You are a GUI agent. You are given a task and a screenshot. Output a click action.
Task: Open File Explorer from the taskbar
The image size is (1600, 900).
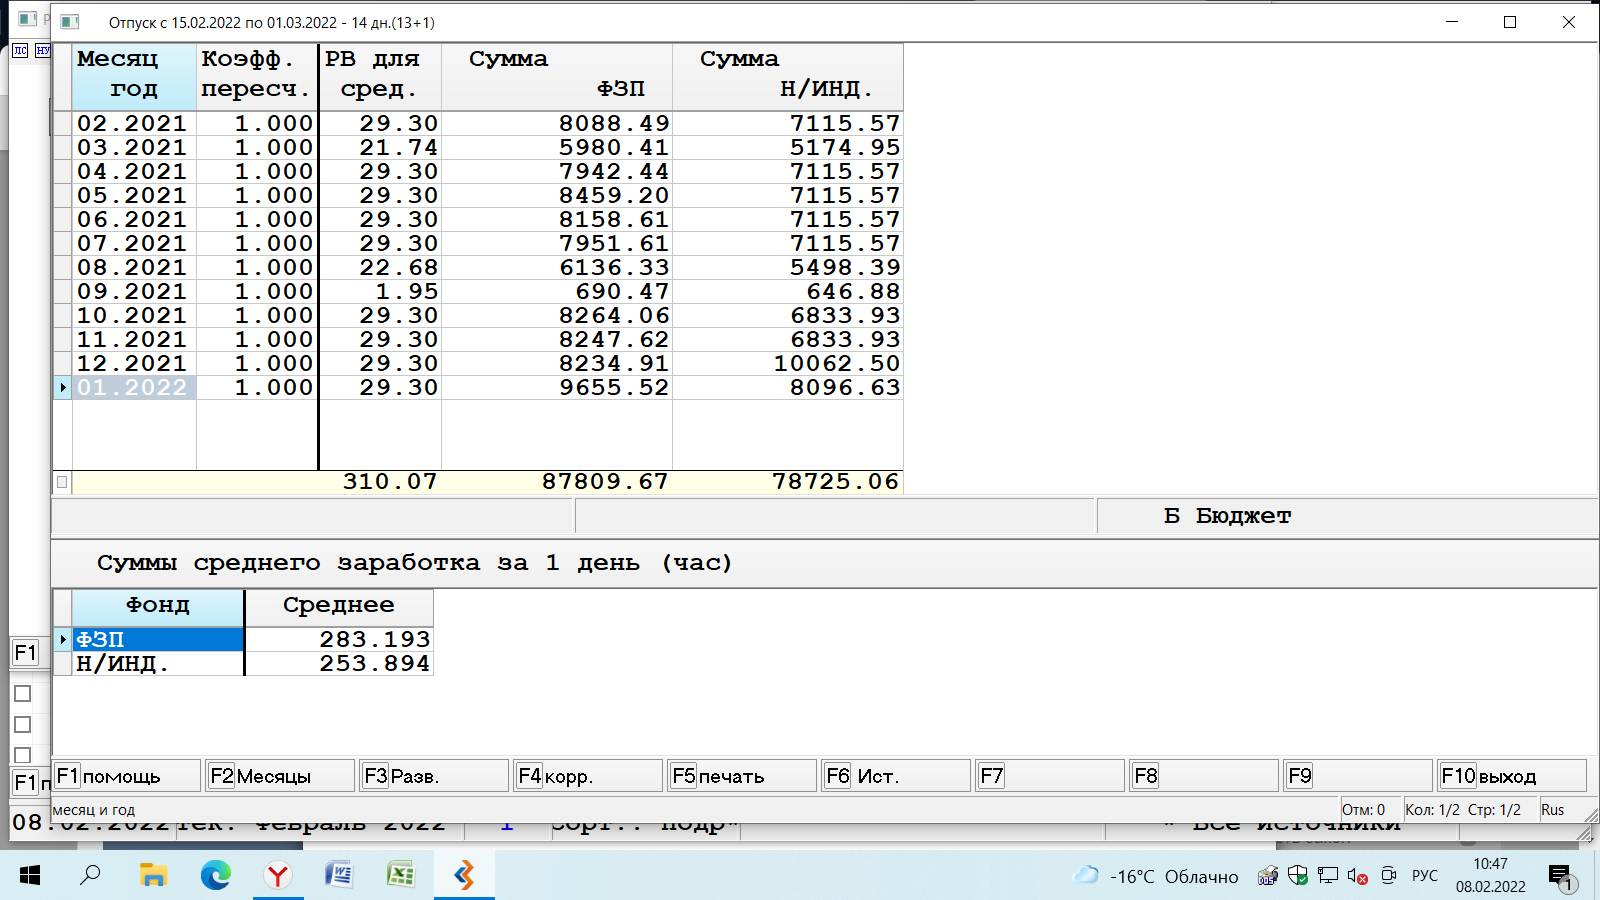pos(153,876)
